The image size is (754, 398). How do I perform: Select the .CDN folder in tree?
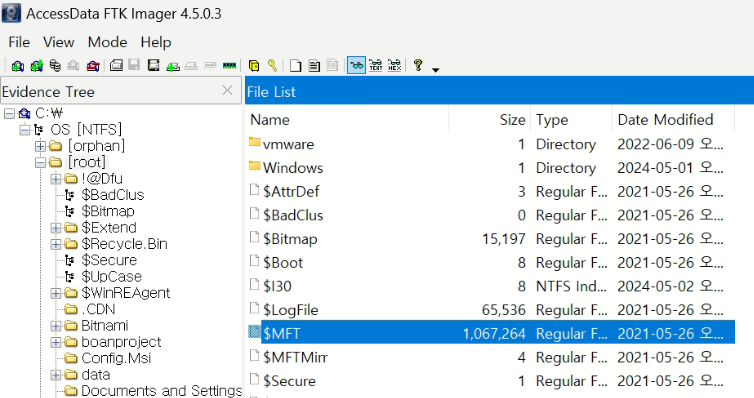(98, 310)
